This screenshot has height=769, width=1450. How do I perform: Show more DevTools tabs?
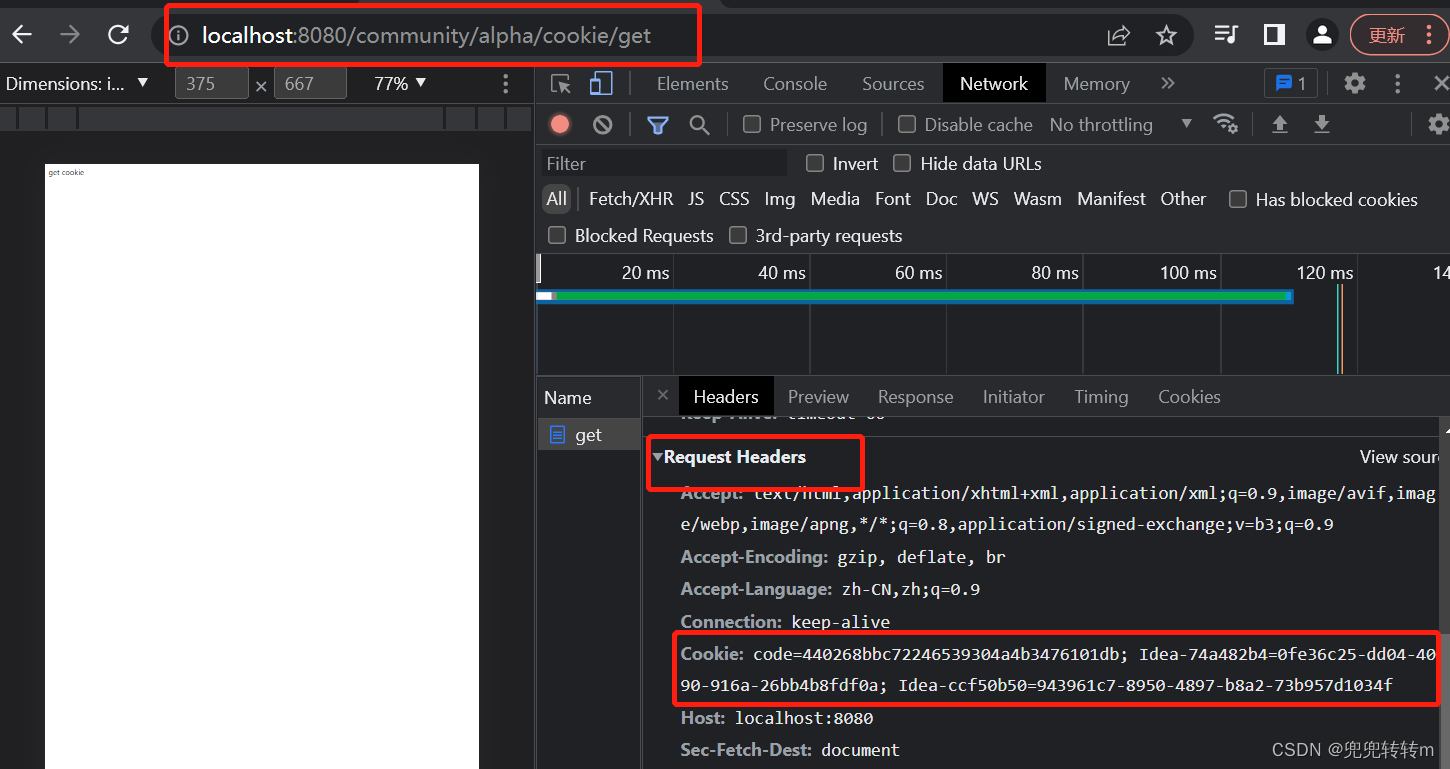tap(1168, 84)
